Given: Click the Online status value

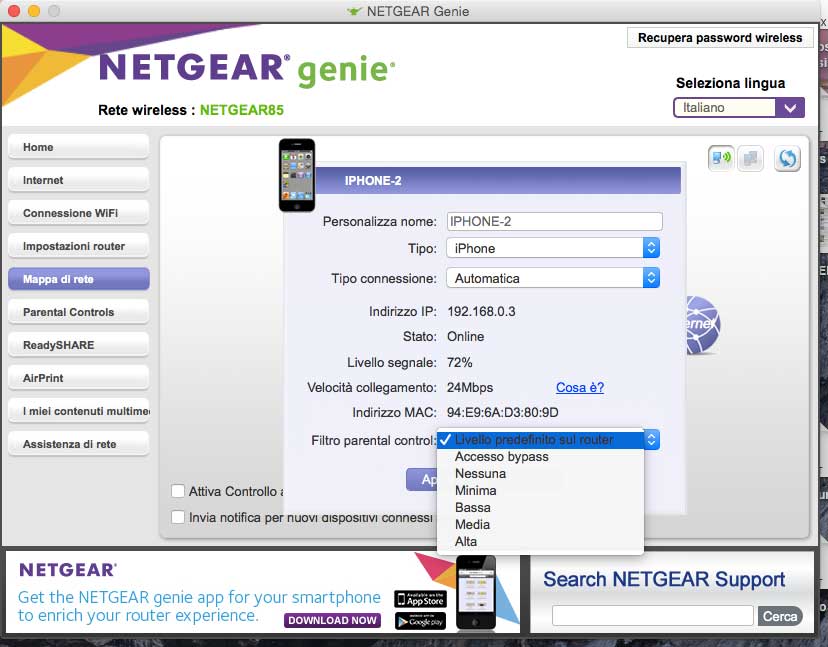Looking at the screenshot, I should point(465,336).
